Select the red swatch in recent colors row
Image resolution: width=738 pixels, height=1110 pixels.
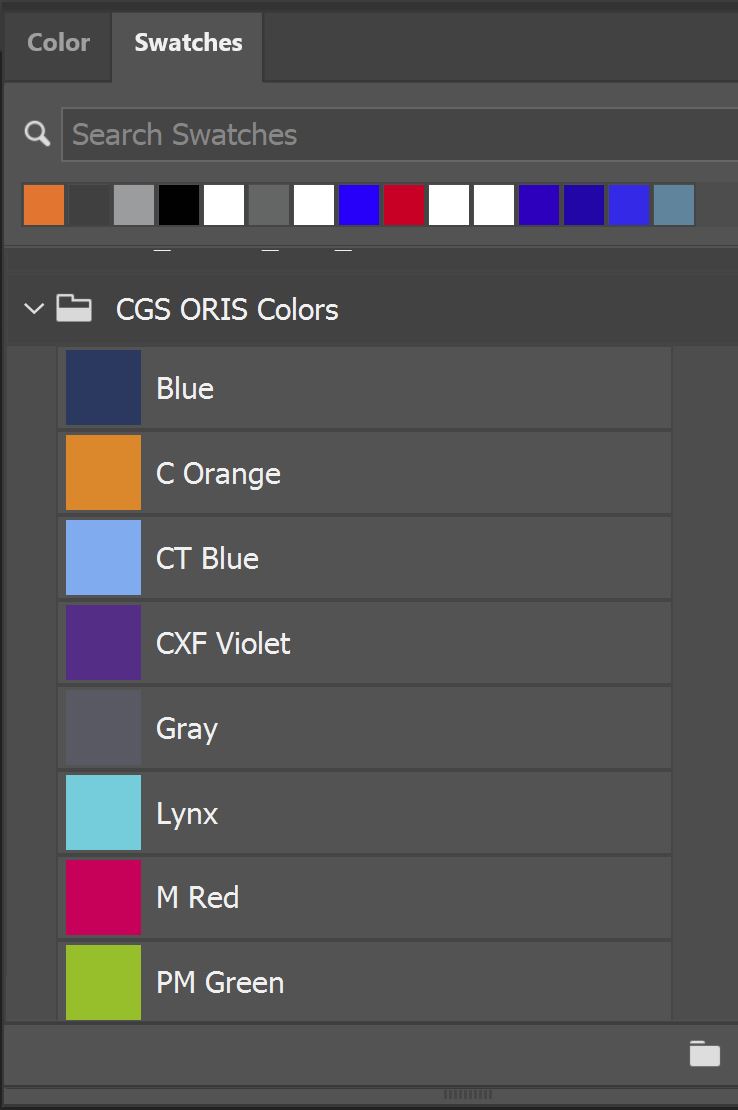403,205
